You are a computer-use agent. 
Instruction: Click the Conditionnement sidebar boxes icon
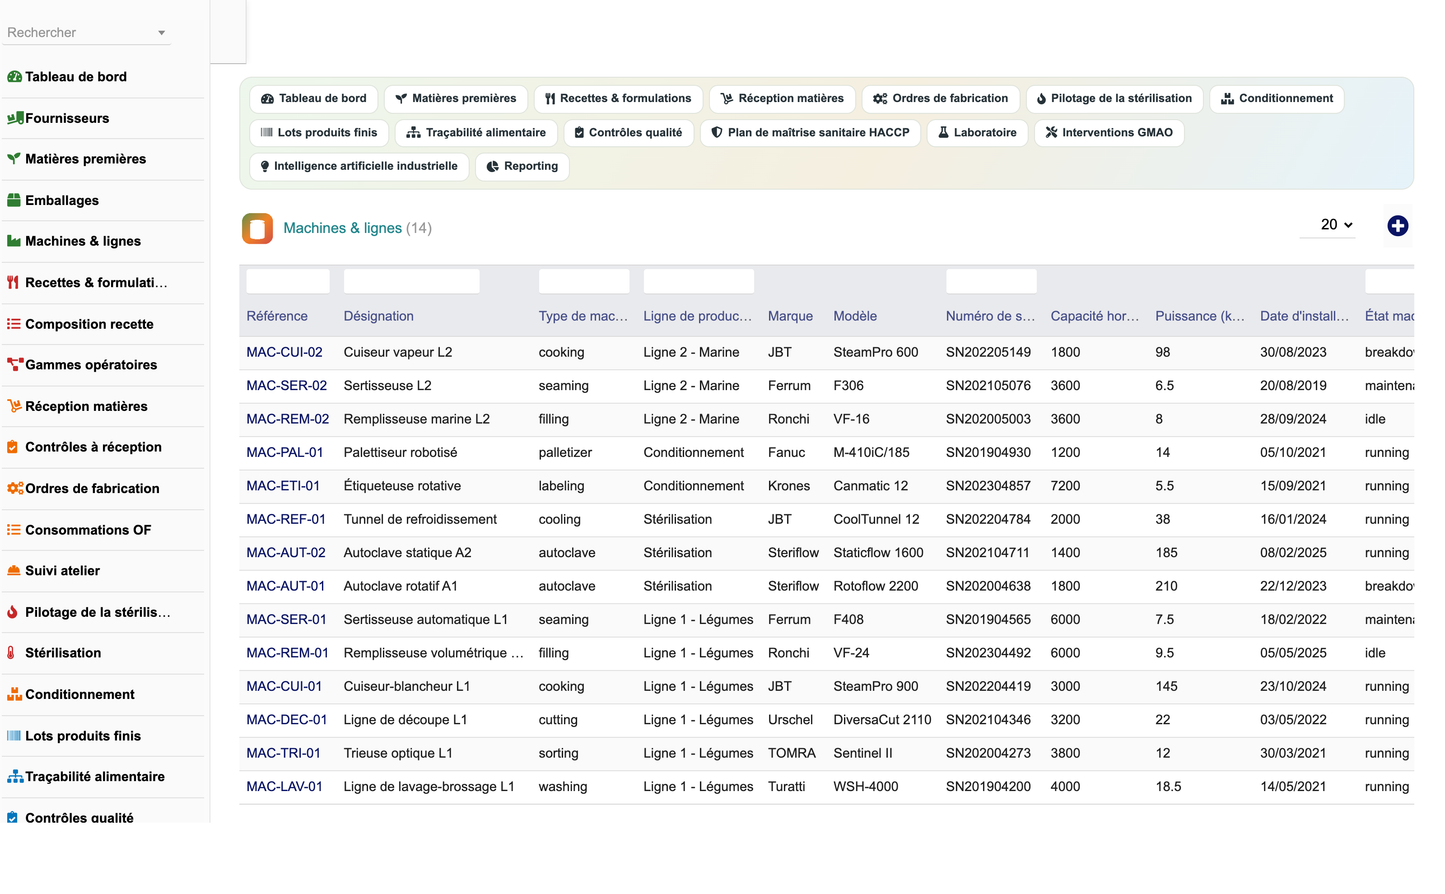[x=14, y=694]
